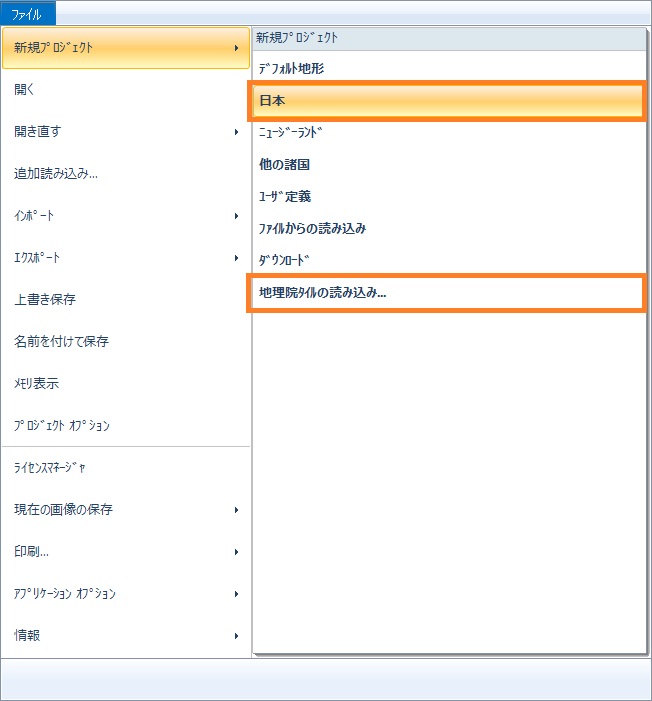This screenshot has height=701, width=652.
Task: Choose ファイルからの読み込み entry
Action: [x=449, y=228]
